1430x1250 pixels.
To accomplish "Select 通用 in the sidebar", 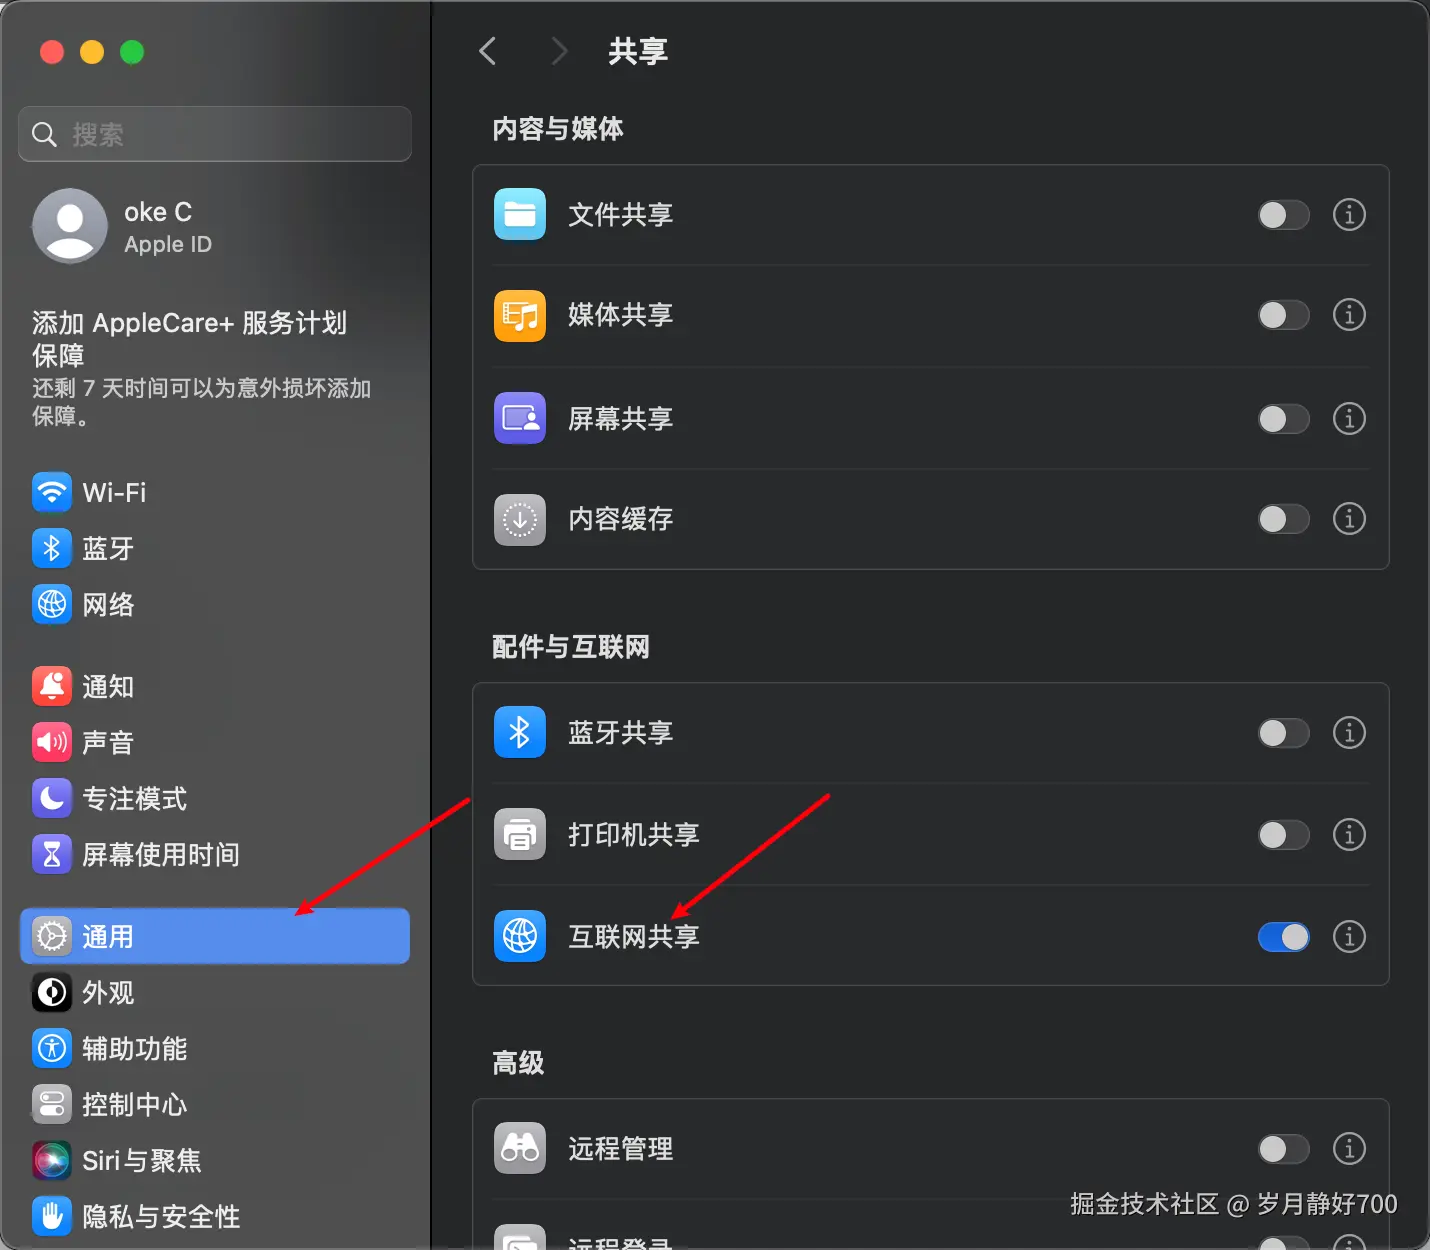I will (107, 935).
